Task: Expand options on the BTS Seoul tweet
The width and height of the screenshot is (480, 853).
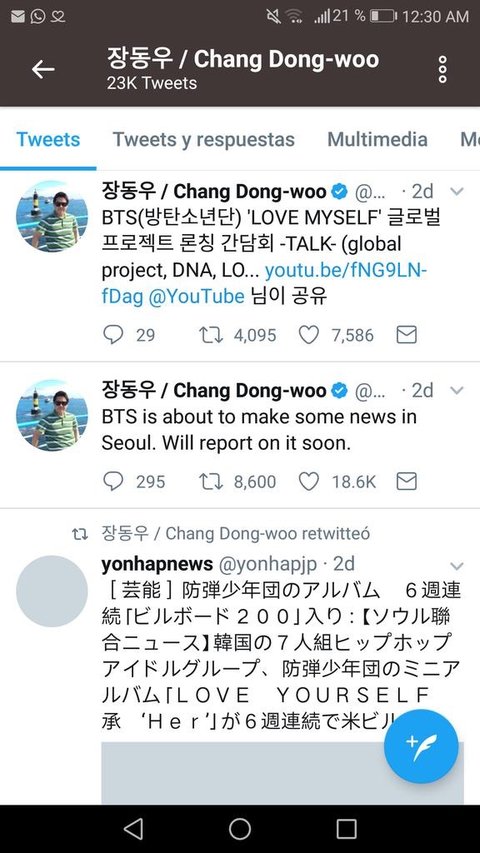Action: point(457,391)
